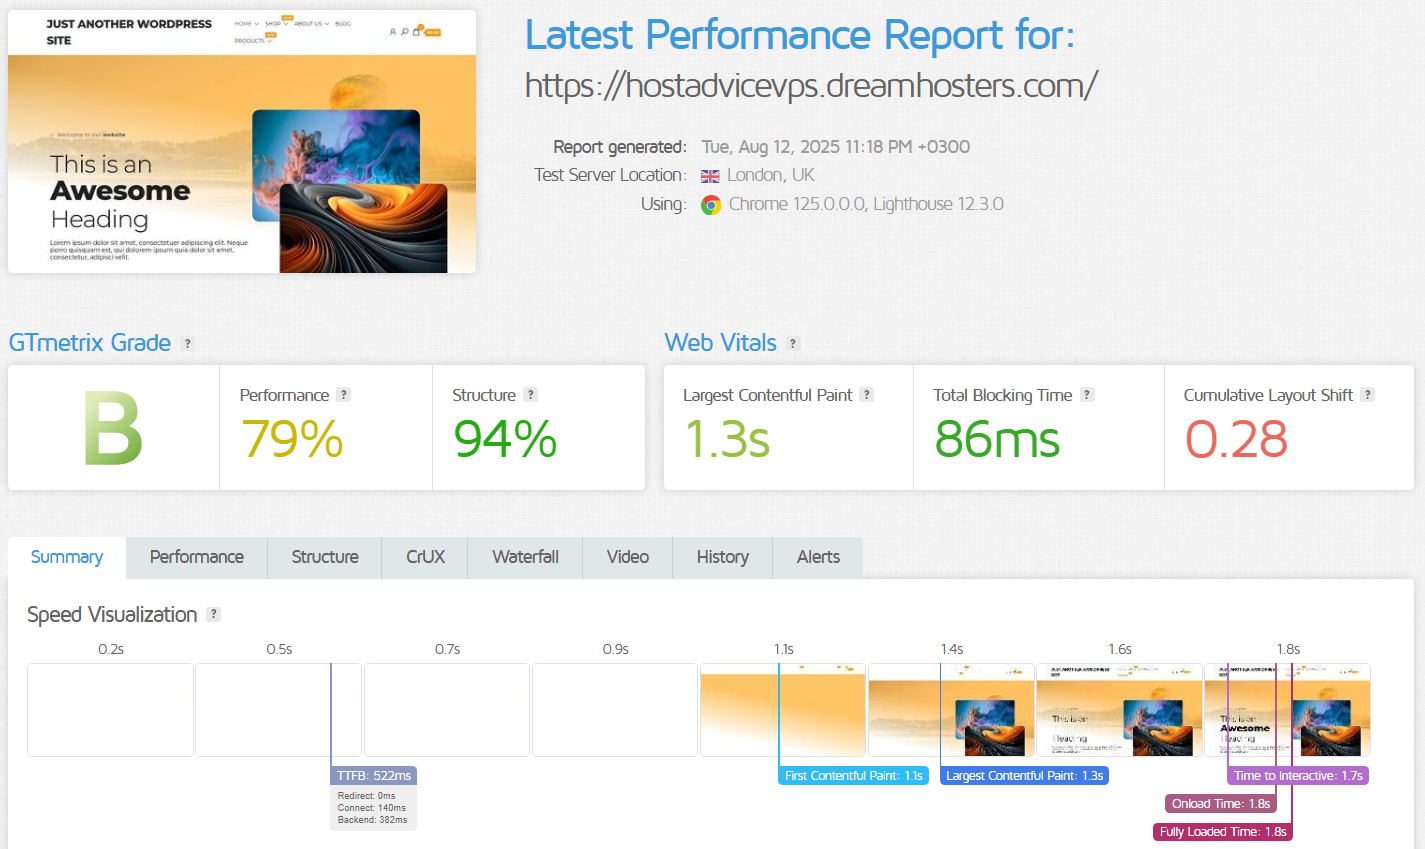Open the Performance tab
This screenshot has height=849, width=1425.
[x=197, y=557]
